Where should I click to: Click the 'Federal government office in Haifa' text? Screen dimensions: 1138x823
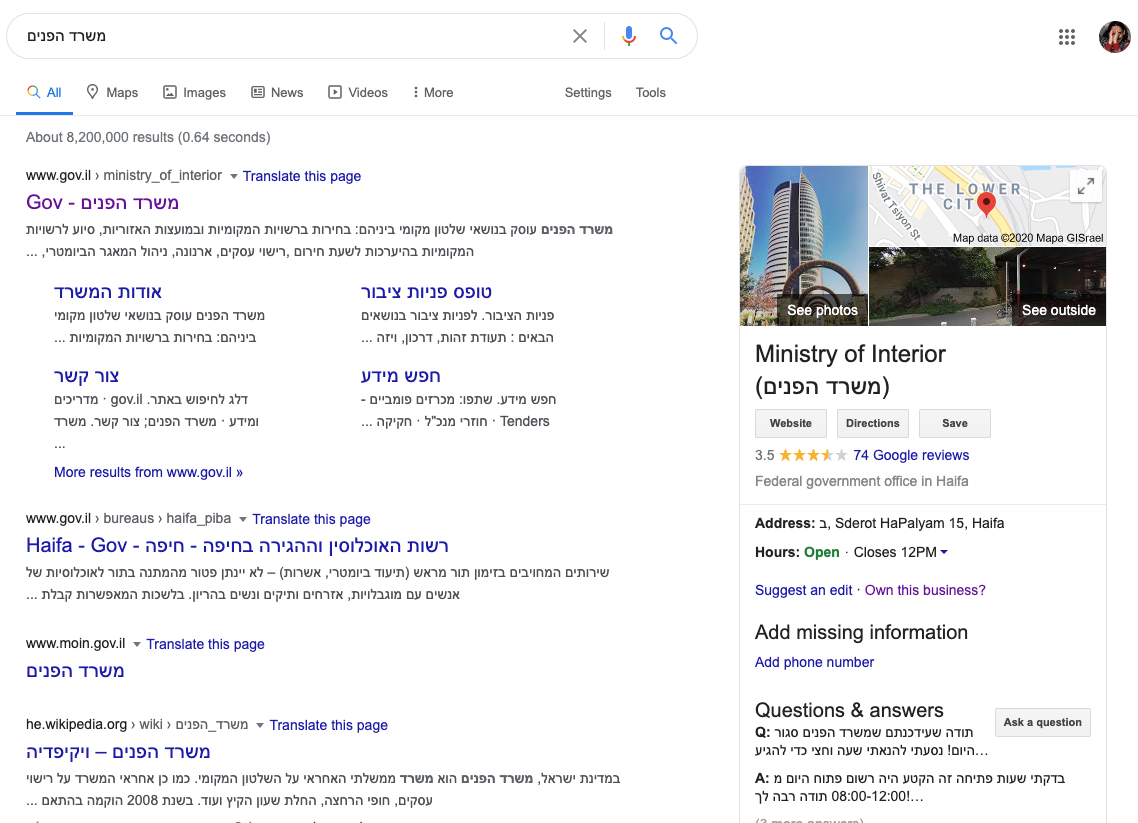[861, 481]
